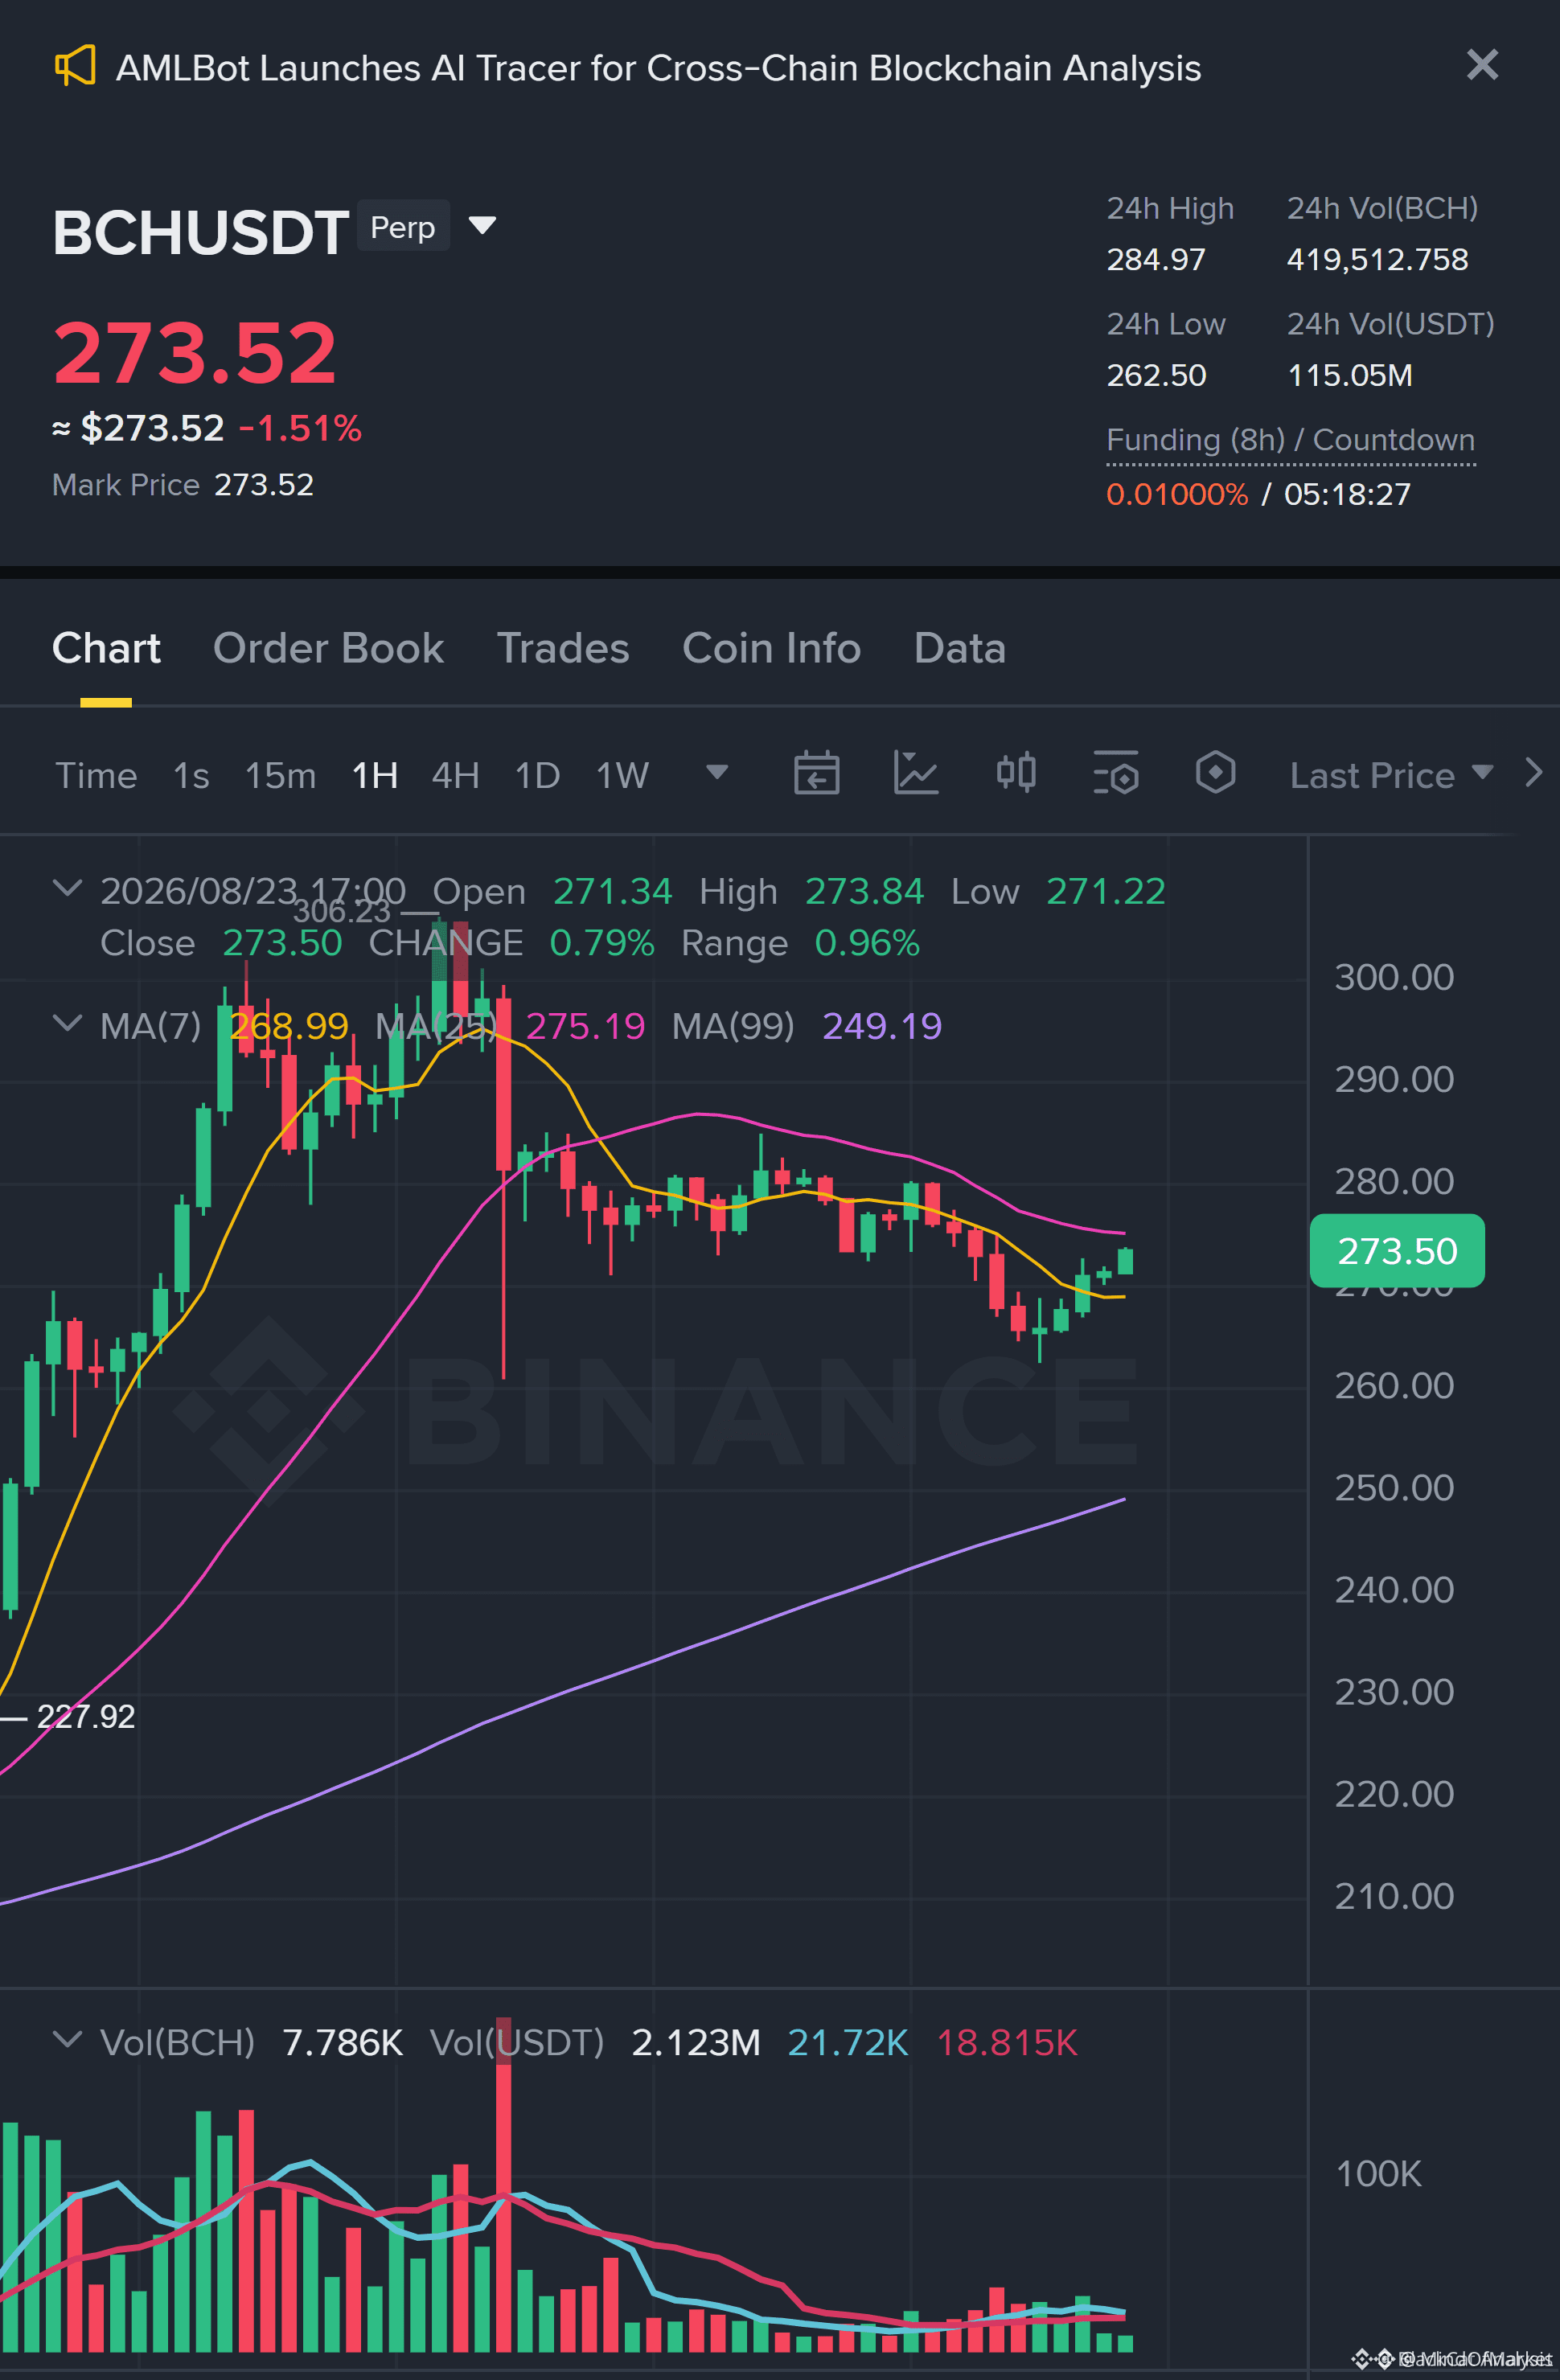This screenshot has height=2380, width=1560.
Task: Select the 1s interval
Action: click(191, 775)
